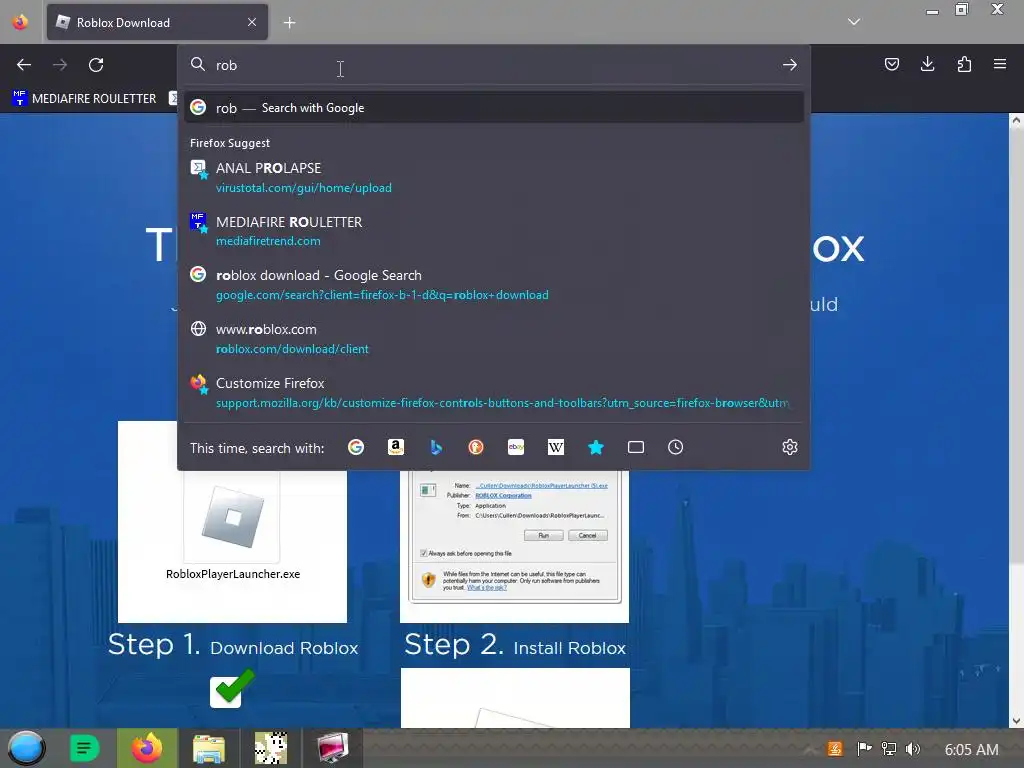Open the Extensions menu
Image resolution: width=1024 pixels, height=768 pixels.
pos(964,64)
